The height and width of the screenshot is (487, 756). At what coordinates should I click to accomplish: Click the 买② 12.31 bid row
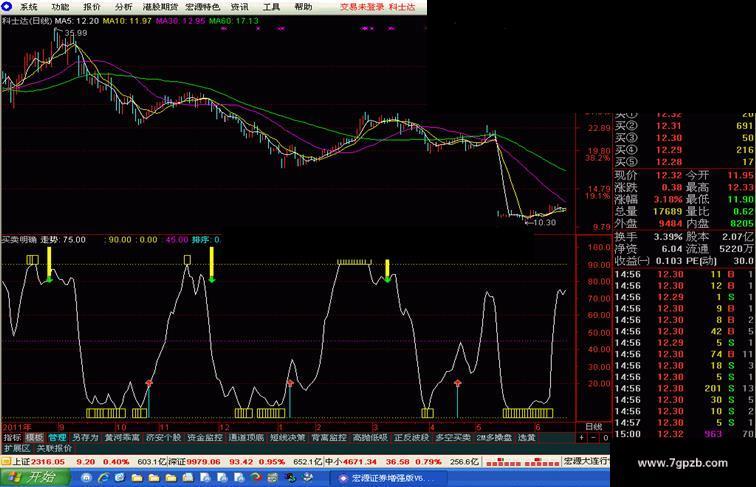(683, 126)
